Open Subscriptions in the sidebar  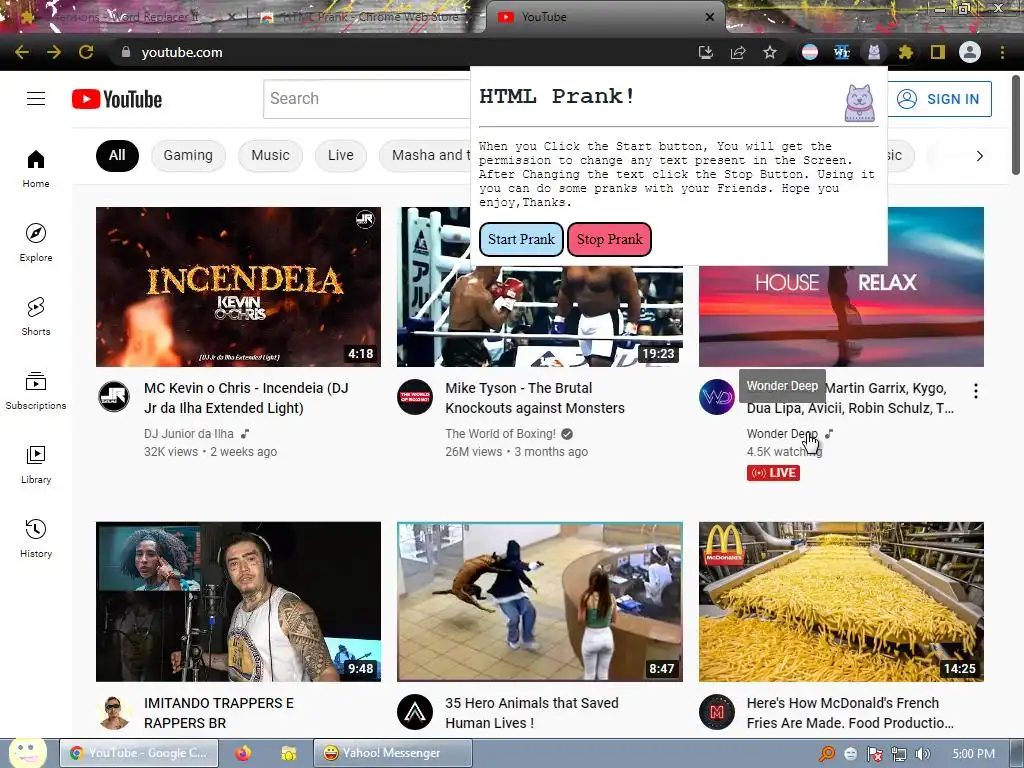point(36,390)
